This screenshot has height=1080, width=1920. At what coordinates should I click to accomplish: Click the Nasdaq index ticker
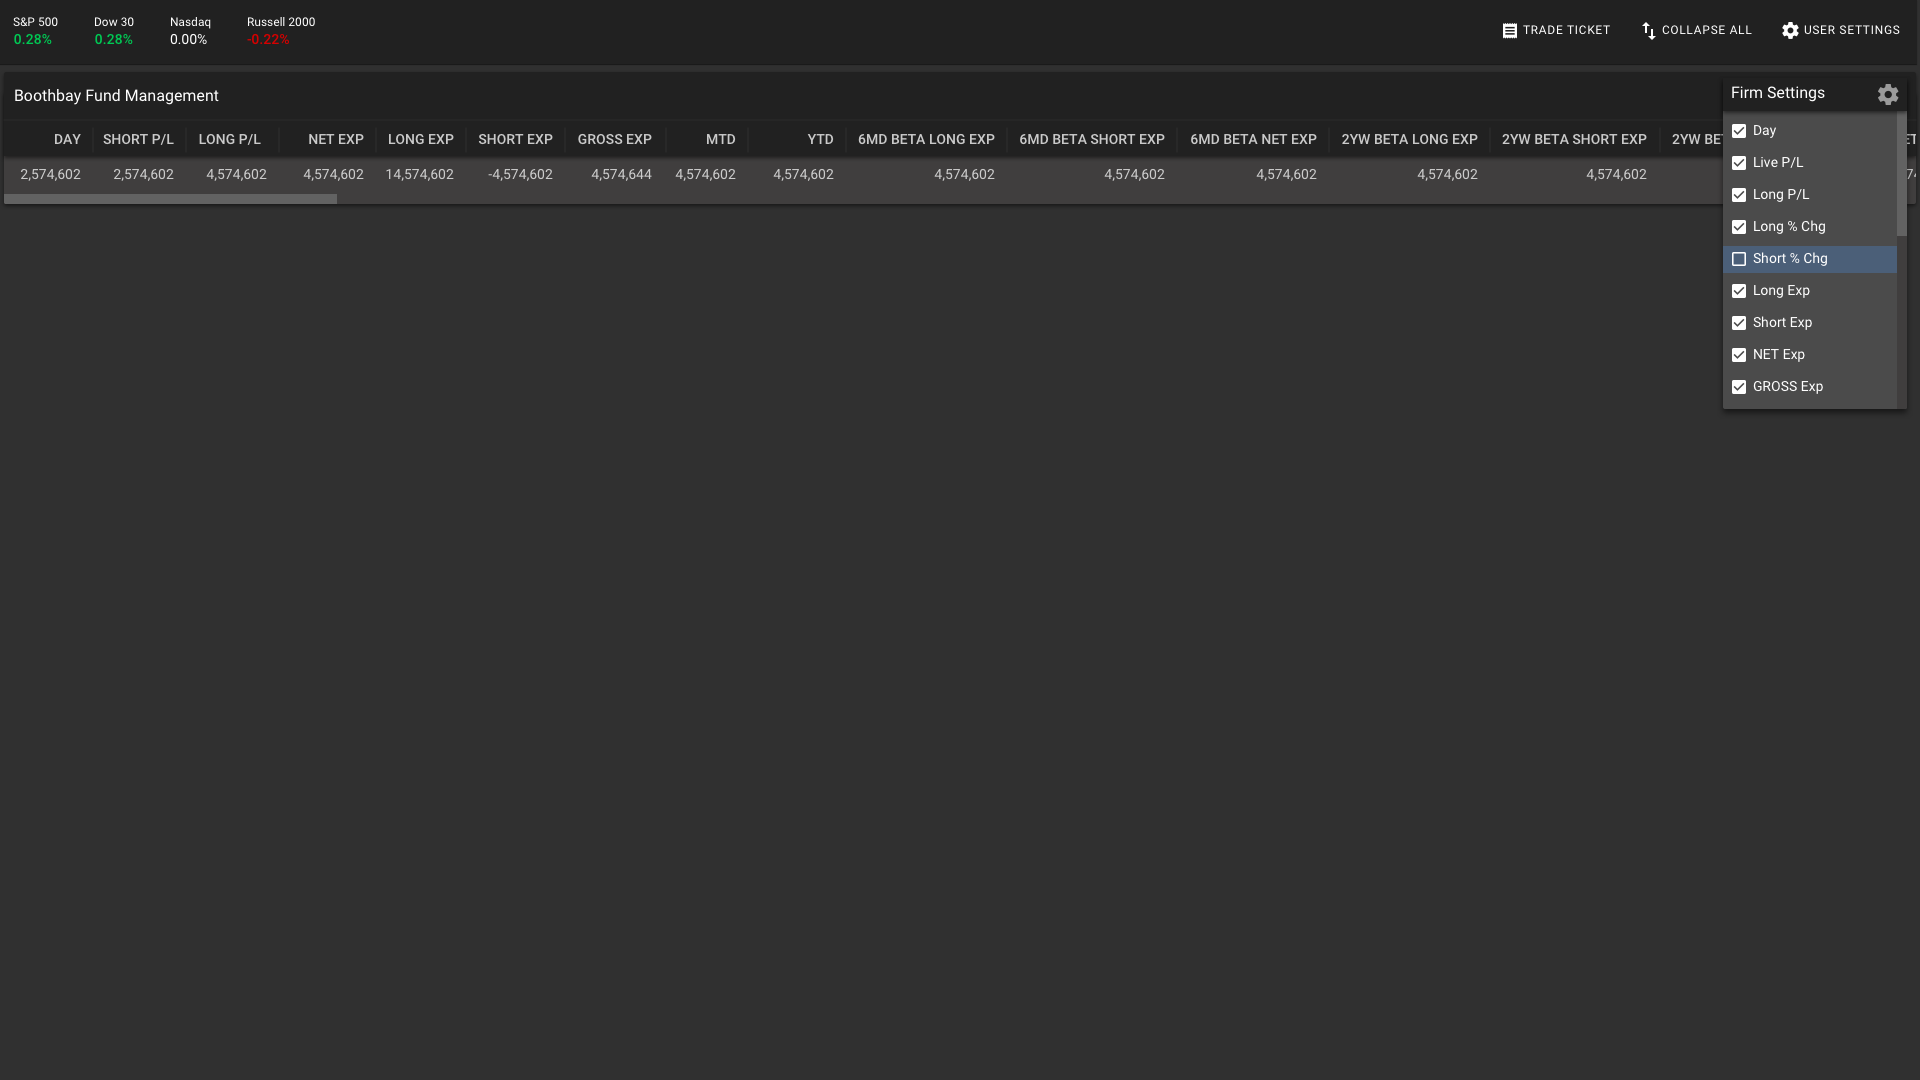(x=190, y=31)
